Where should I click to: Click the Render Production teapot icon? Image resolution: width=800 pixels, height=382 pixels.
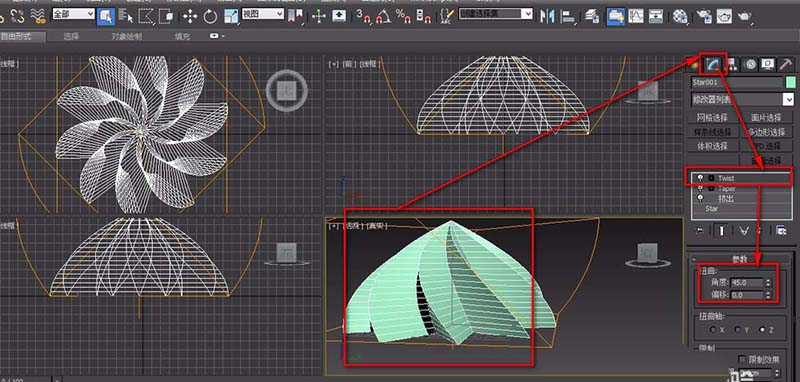point(745,16)
